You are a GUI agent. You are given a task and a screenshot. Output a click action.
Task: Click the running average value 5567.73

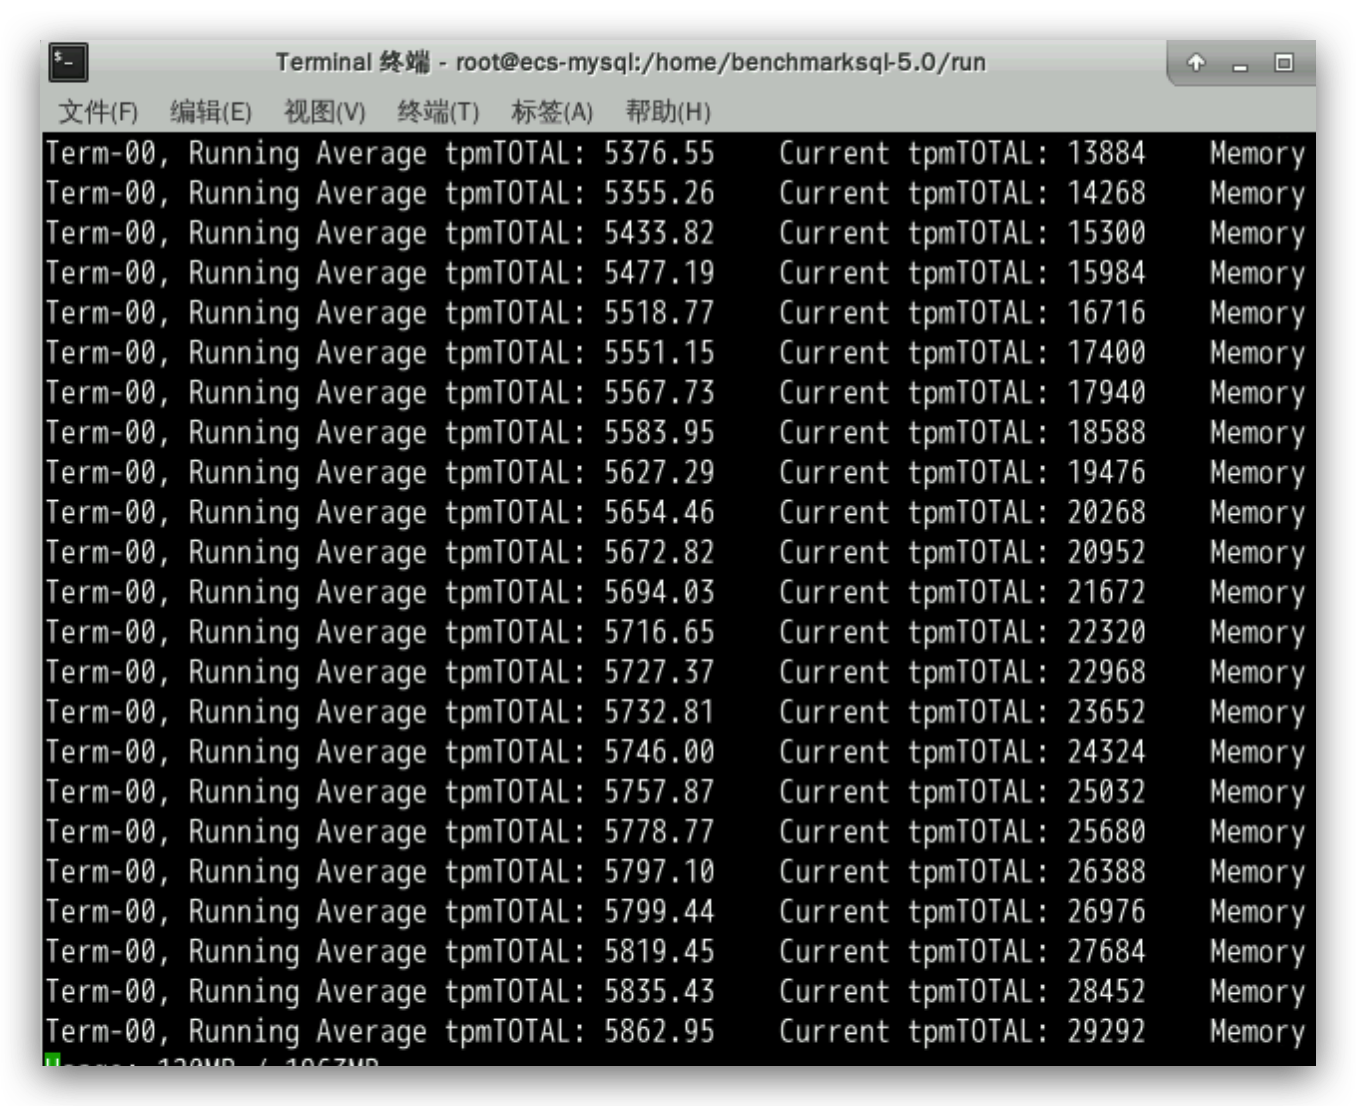(659, 393)
